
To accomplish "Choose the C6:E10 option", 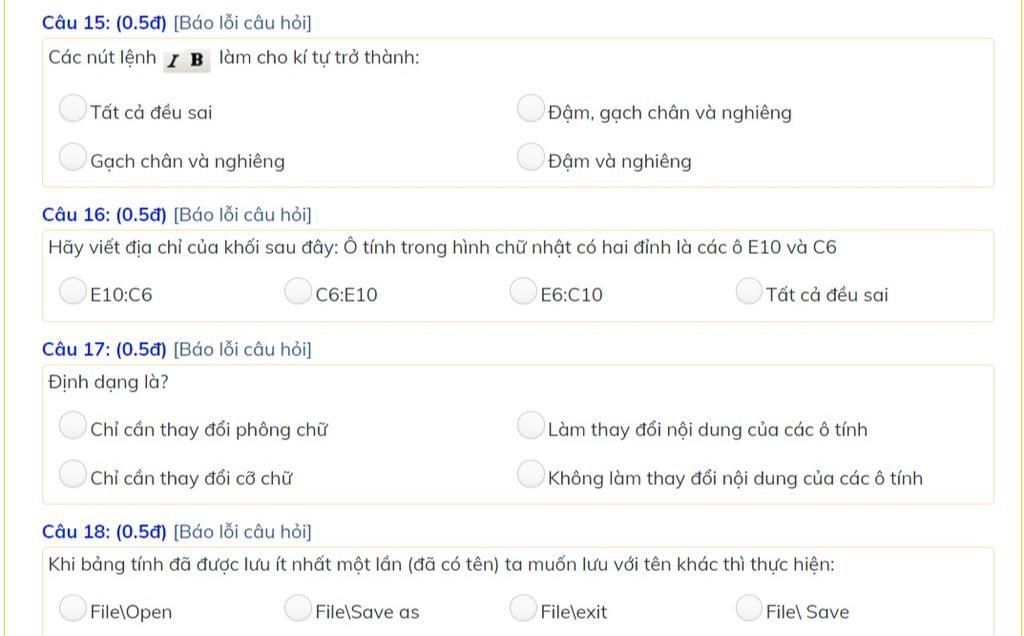I will point(298,291).
